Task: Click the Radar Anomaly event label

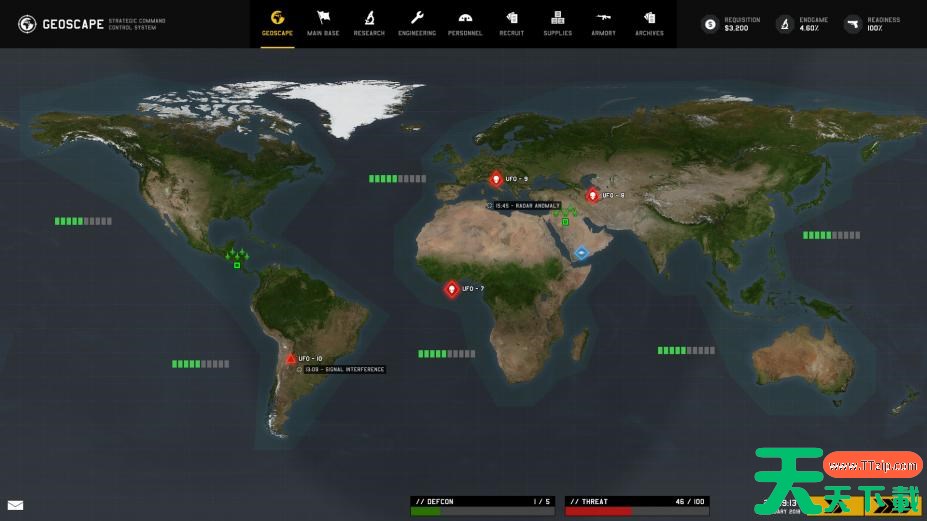Action: click(x=526, y=206)
